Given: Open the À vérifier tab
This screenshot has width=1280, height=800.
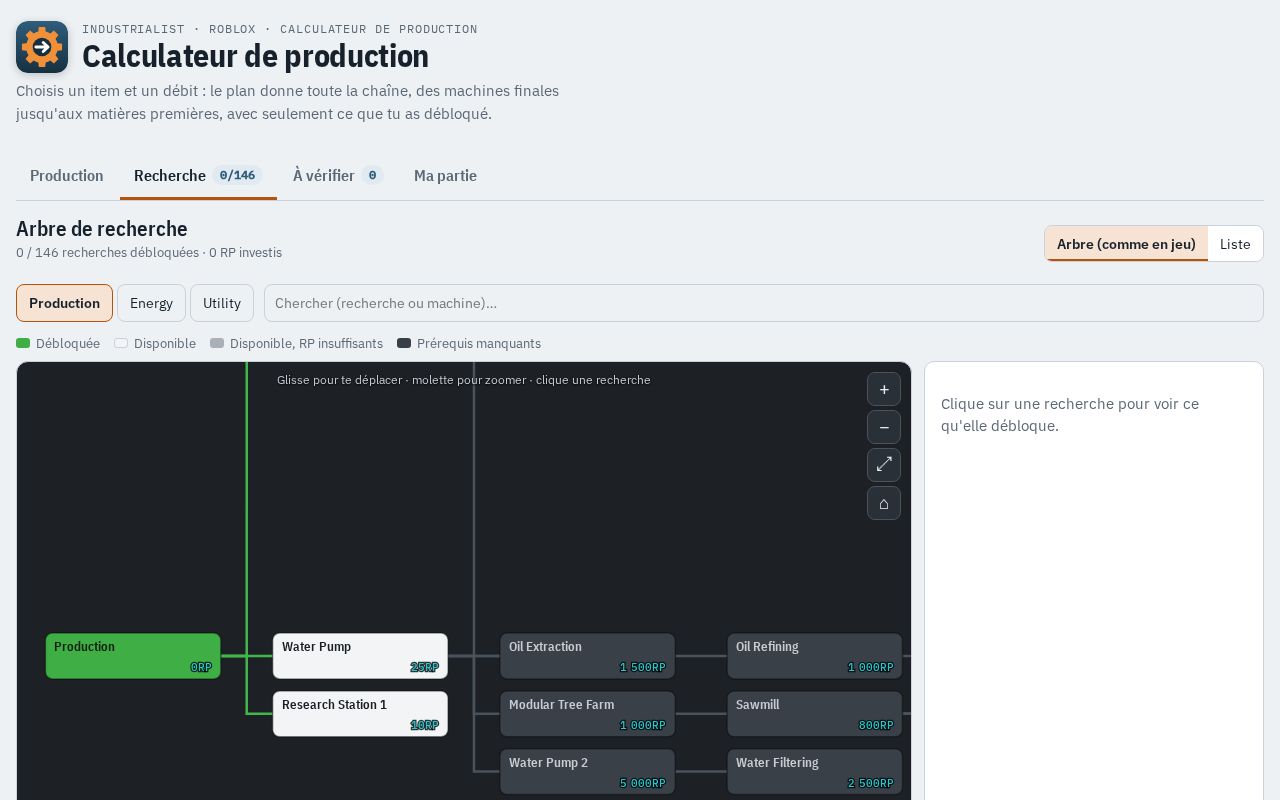Looking at the screenshot, I should 338,176.
